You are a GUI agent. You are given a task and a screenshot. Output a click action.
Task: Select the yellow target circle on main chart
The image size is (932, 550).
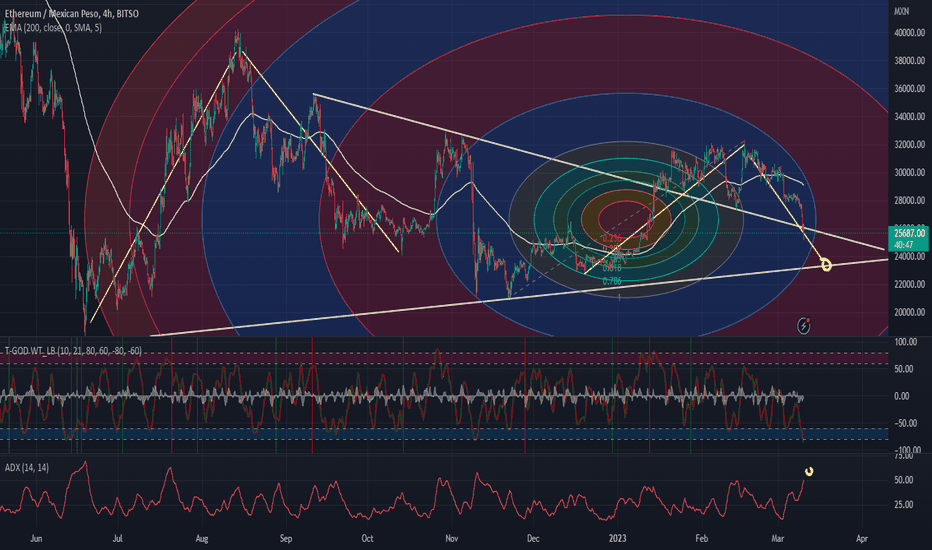(x=826, y=265)
